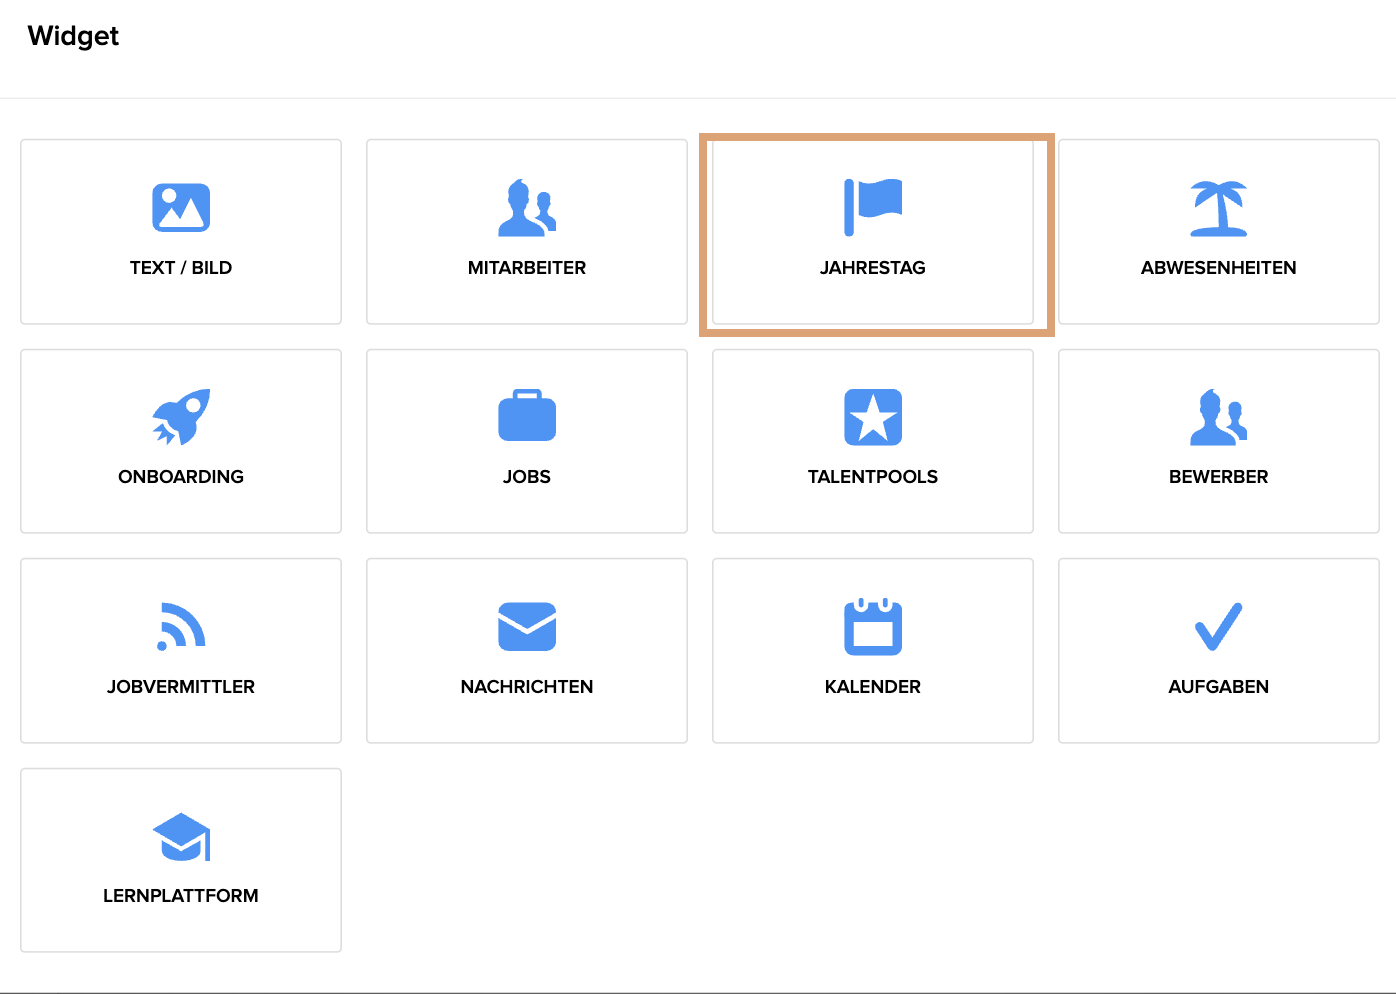1396x994 pixels.
Task: Click the TALENTPOOLS label text
Action: pyautogui.click(x=873, y=477)
